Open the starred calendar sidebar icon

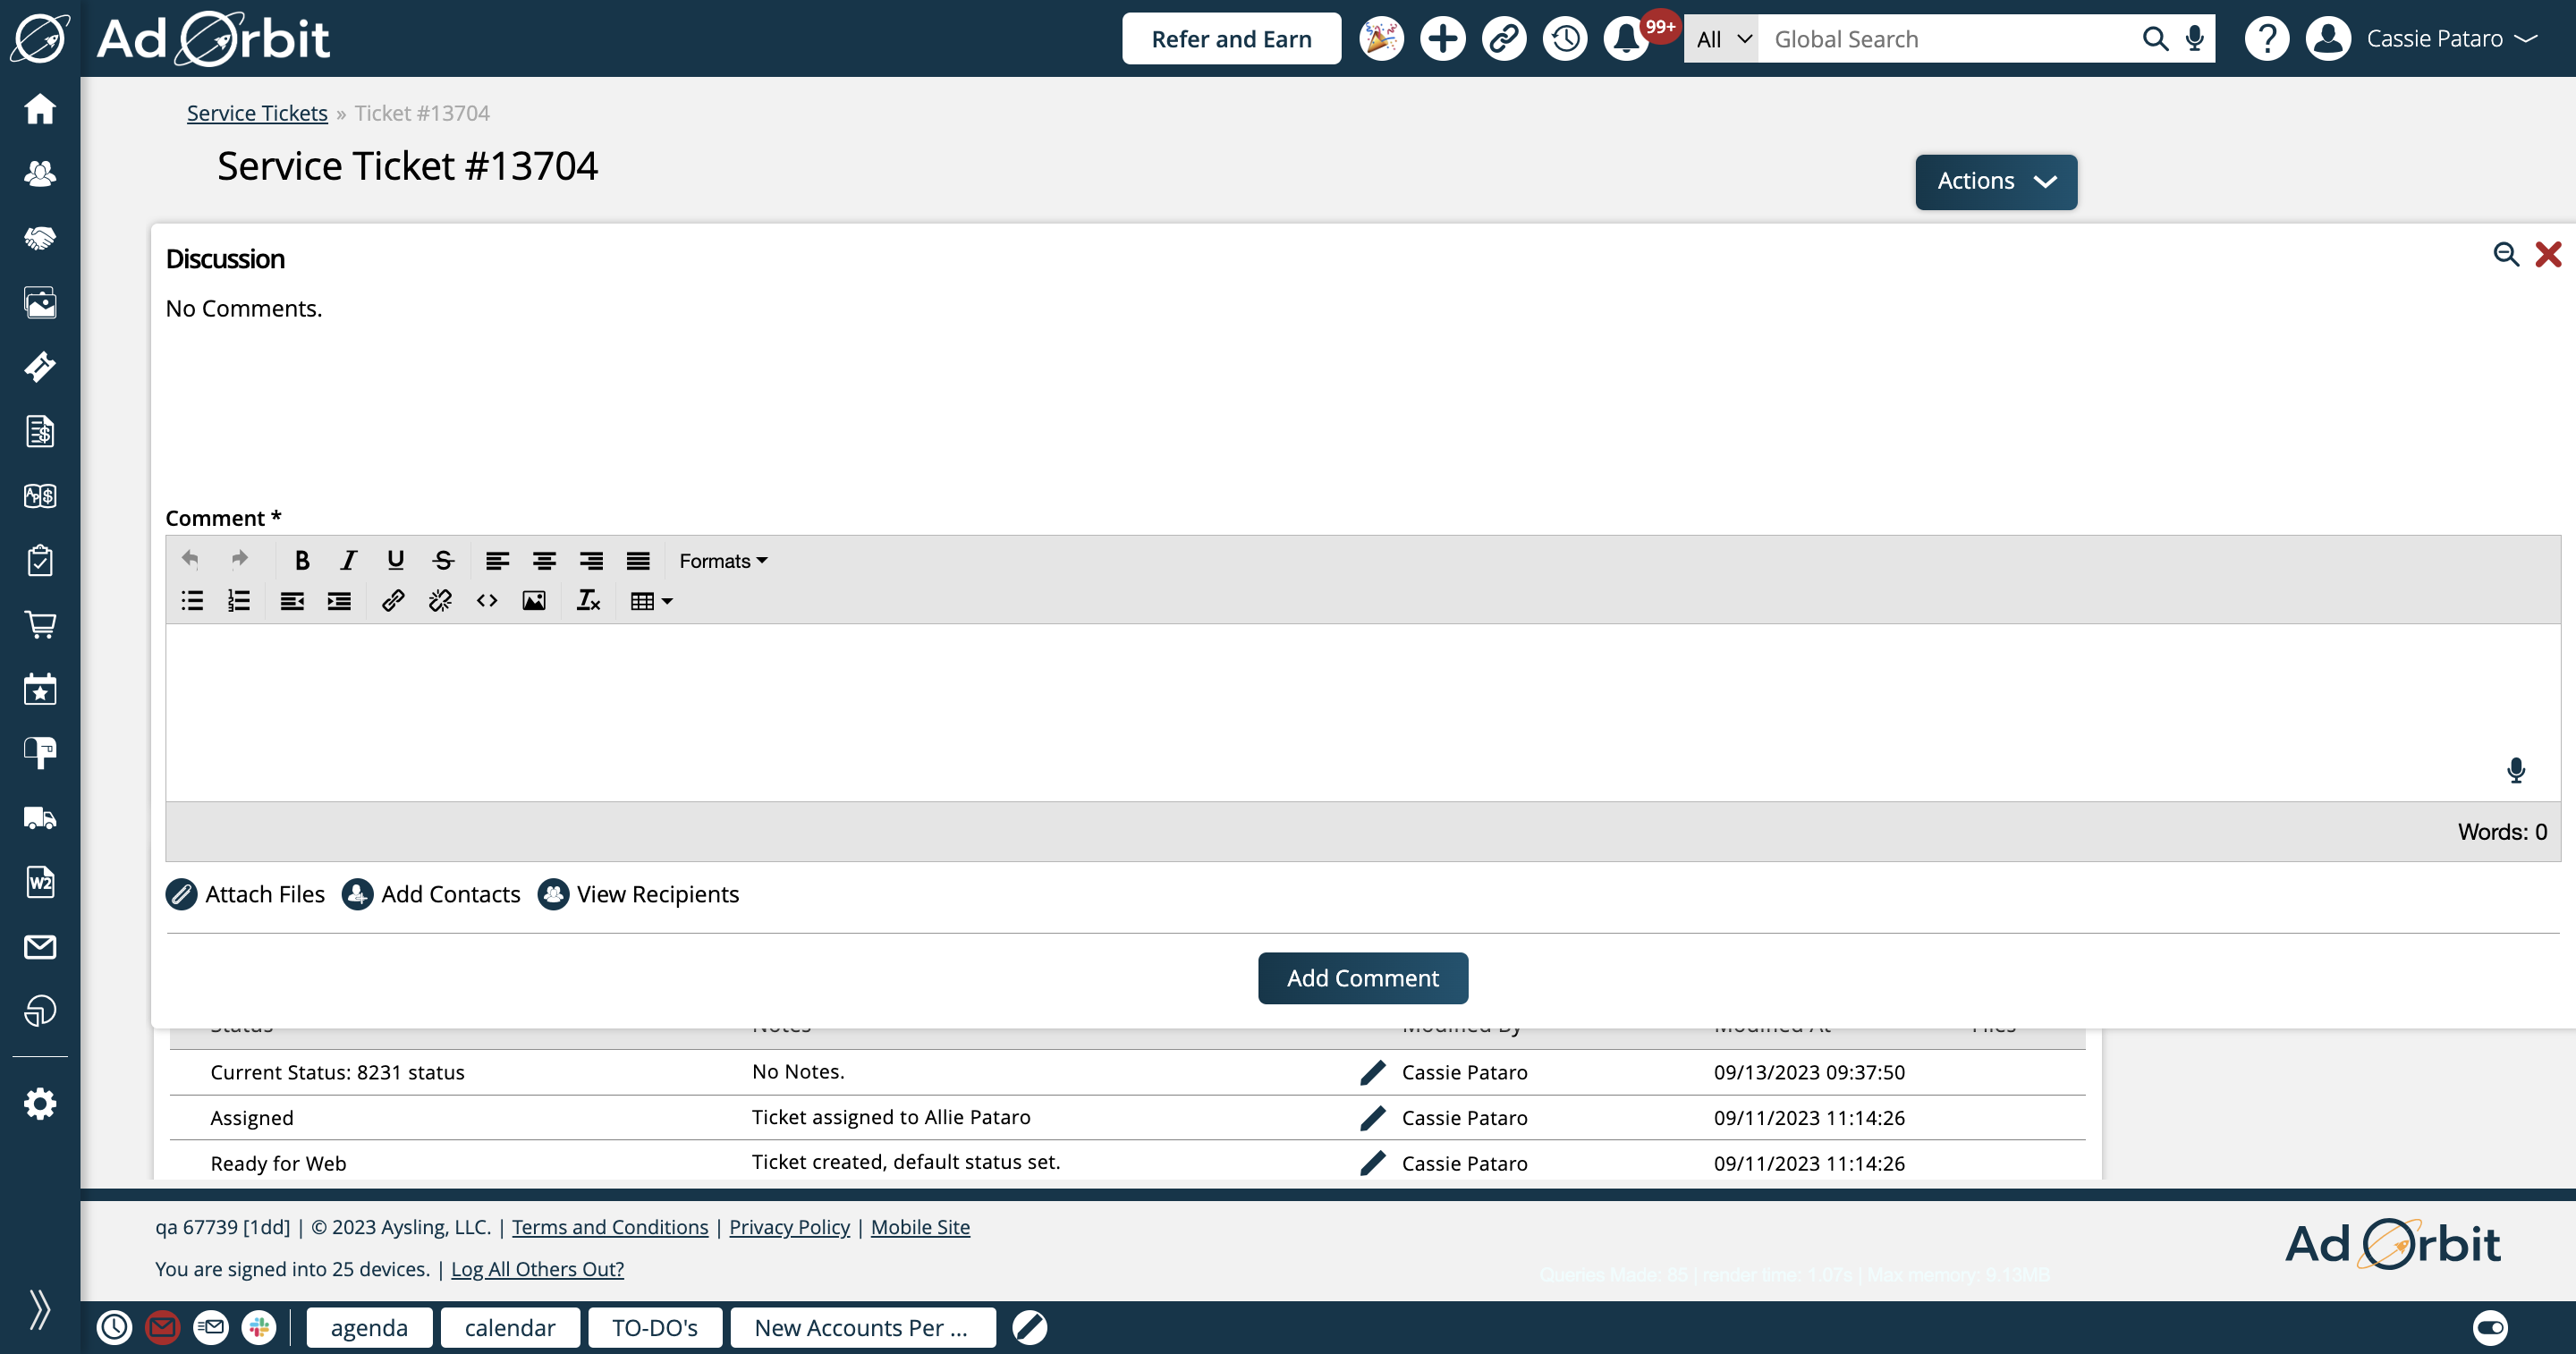coord(40,689)
